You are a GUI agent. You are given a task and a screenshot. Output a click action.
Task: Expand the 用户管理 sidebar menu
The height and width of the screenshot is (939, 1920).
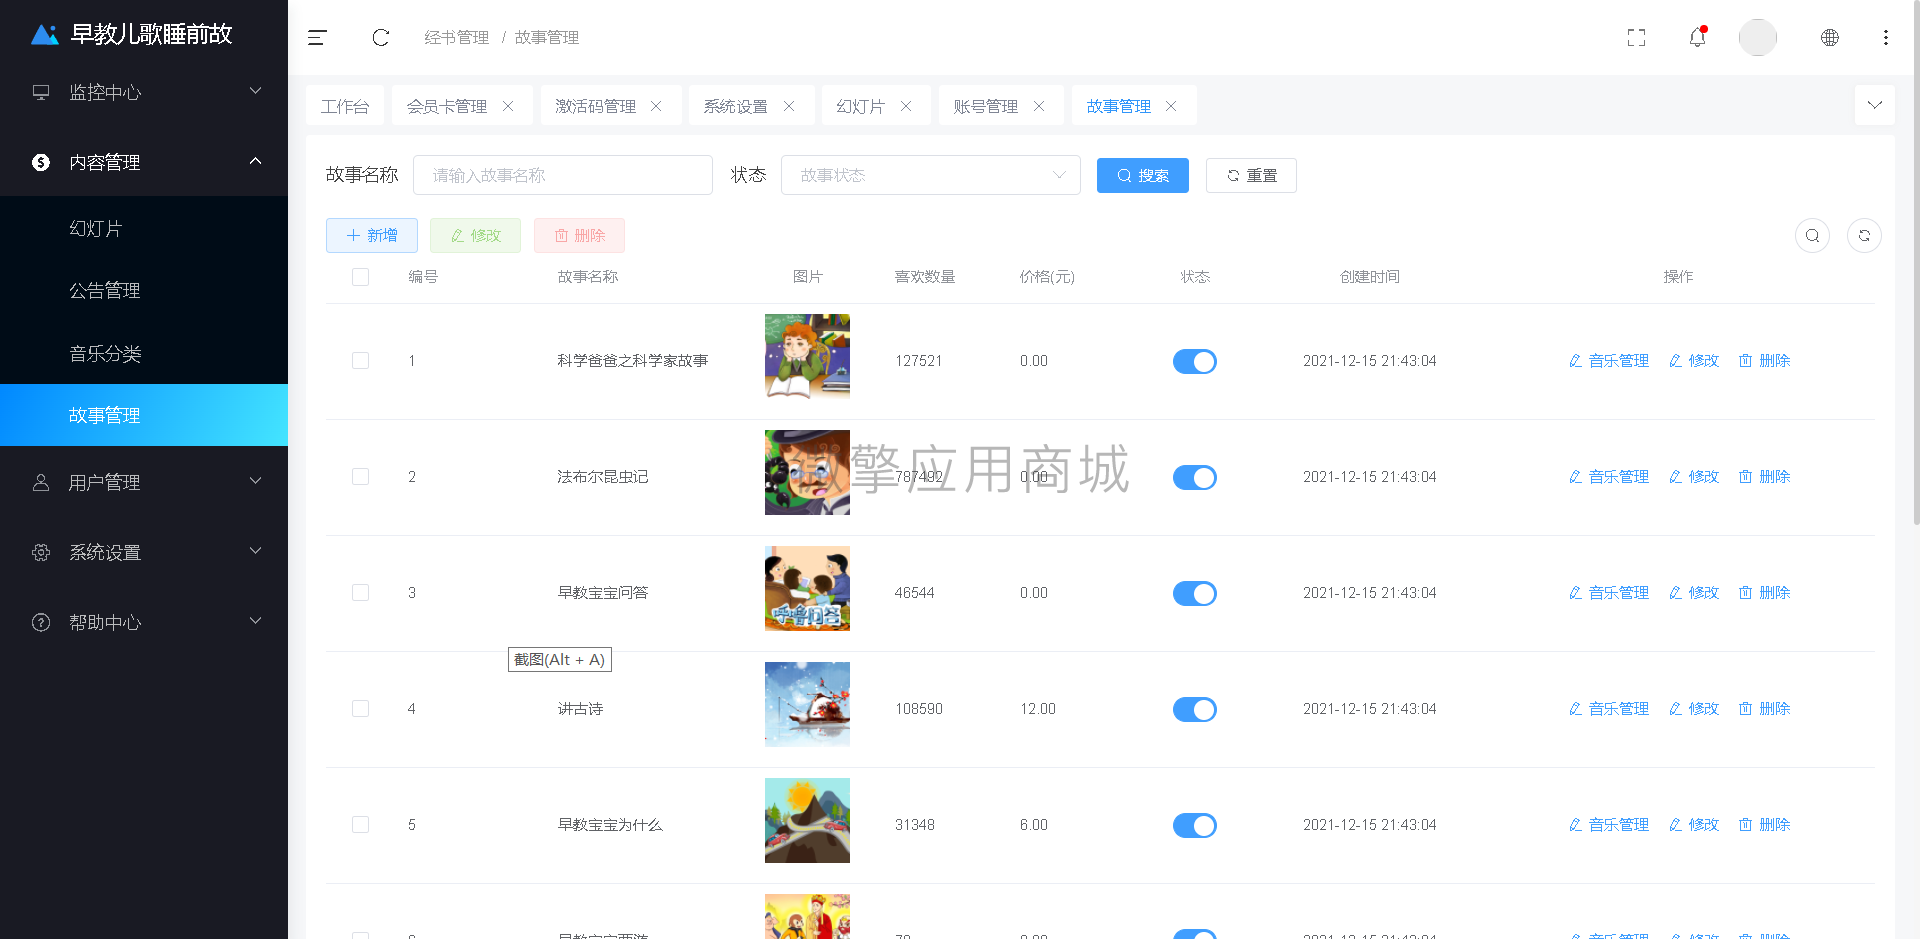pos(144,482)
